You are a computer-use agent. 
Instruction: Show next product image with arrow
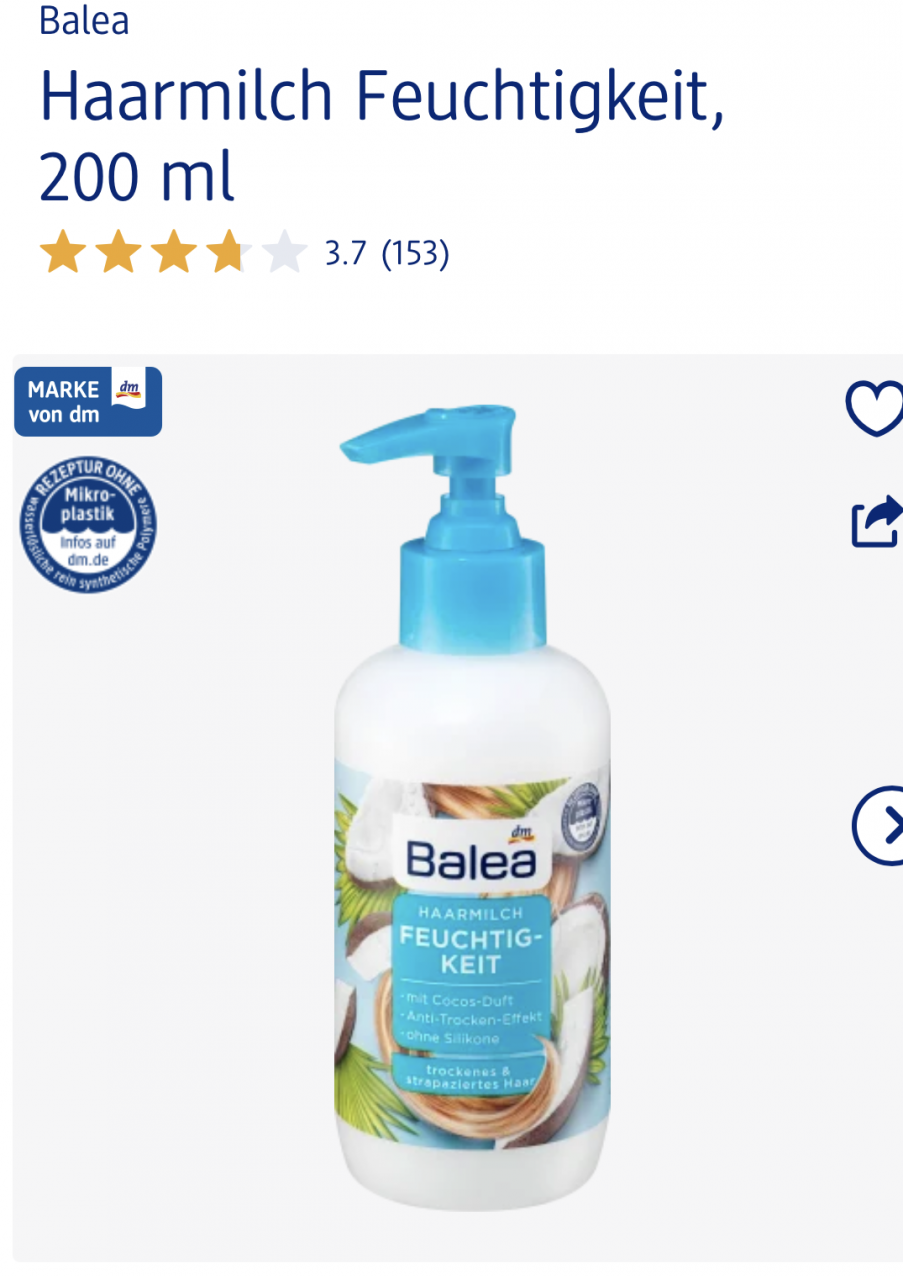point(879,826)
